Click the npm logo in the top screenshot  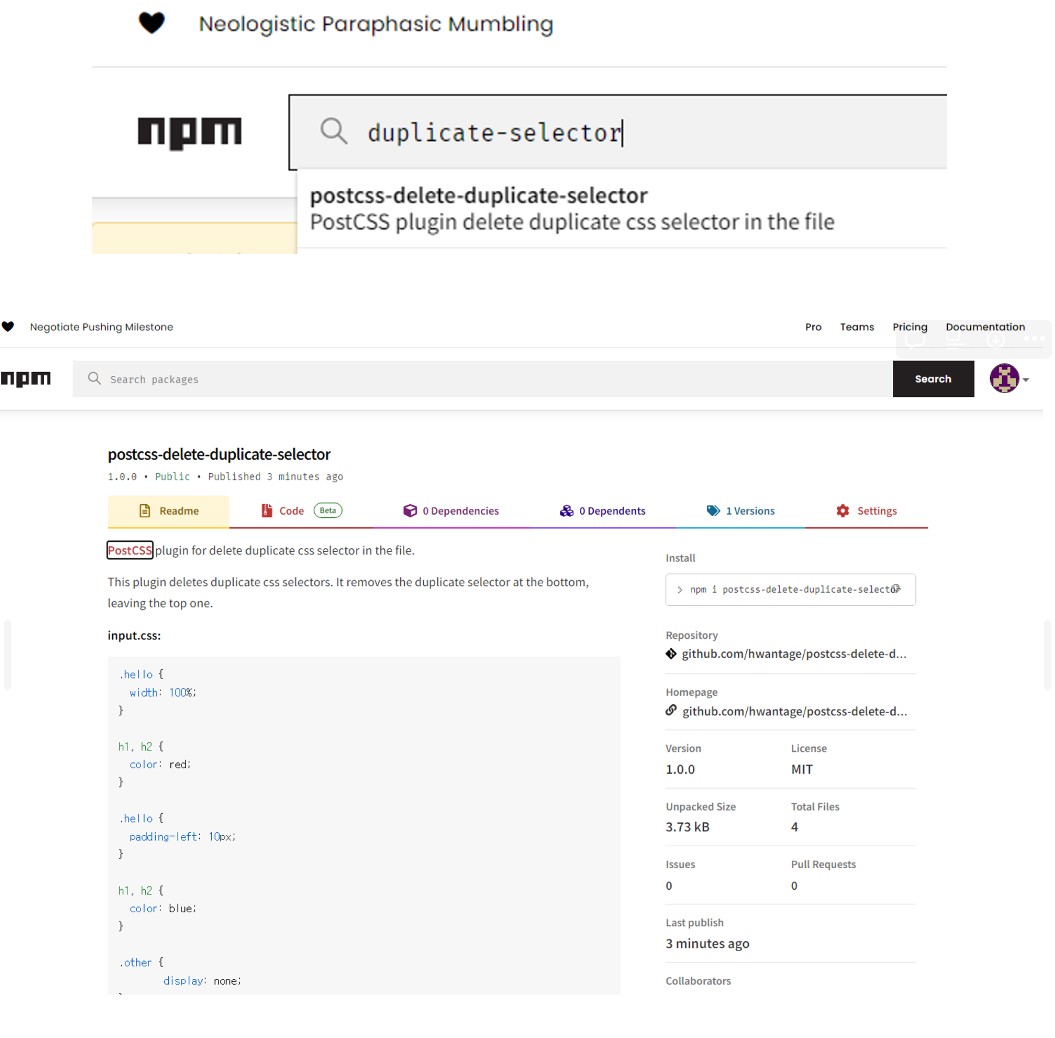click(x=190, y=133)
